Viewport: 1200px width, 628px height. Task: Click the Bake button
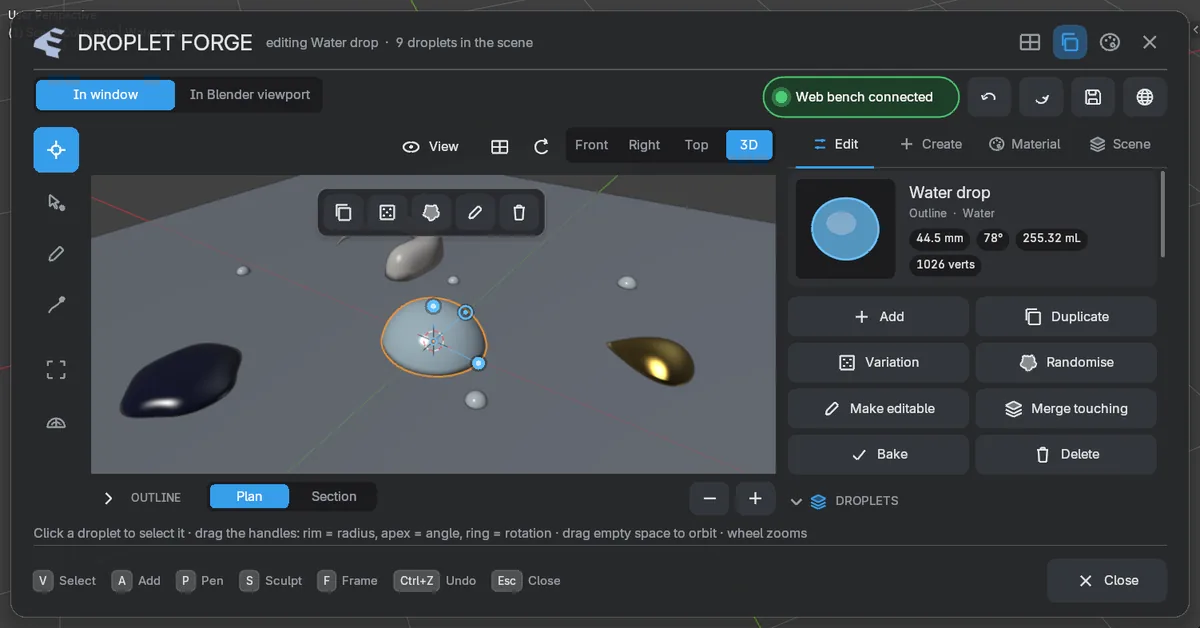point(878,454)
